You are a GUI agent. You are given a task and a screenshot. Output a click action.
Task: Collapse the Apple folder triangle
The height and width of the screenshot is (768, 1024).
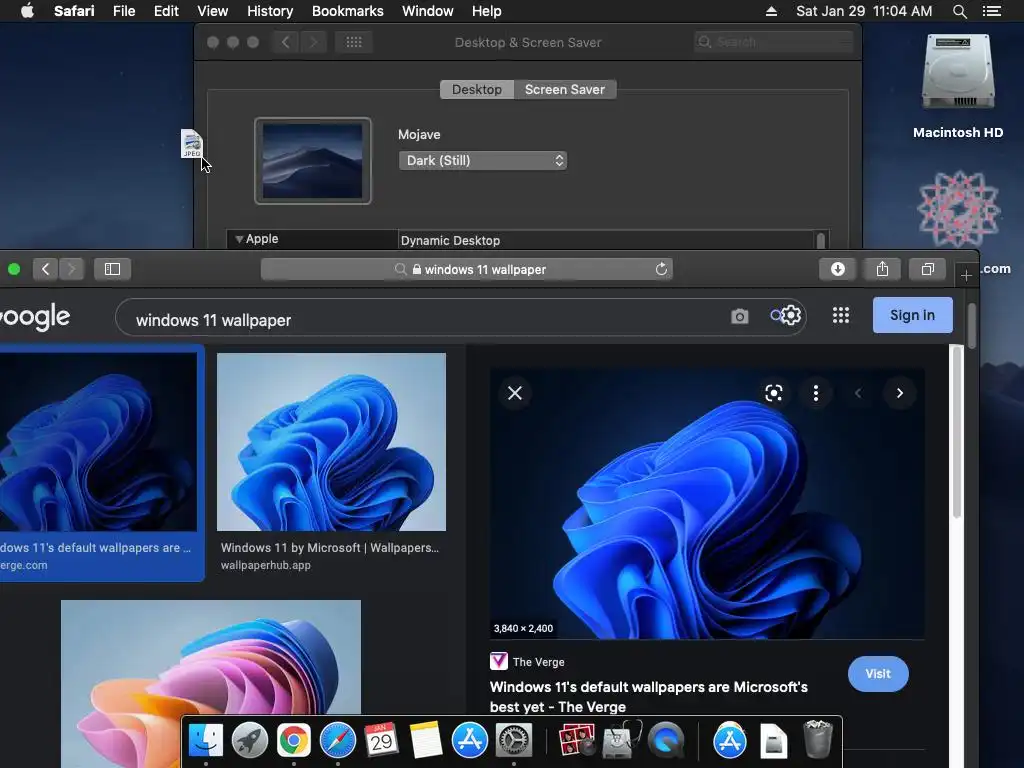pos(239,239)
